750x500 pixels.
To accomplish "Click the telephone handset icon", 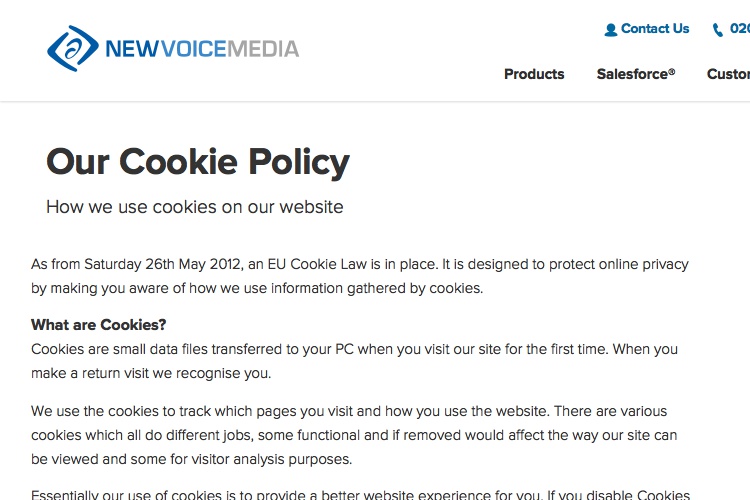I will (x=717, y=30).
